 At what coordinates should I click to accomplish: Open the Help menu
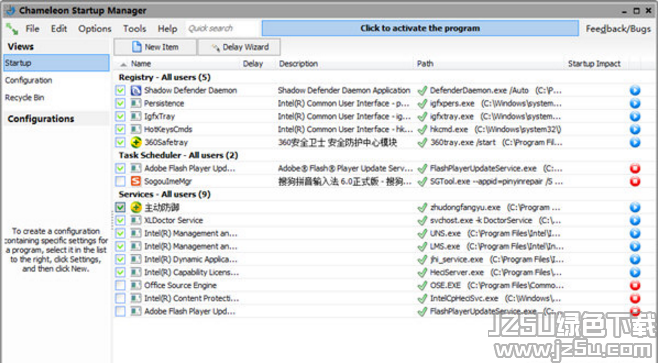tap(167, 29)
